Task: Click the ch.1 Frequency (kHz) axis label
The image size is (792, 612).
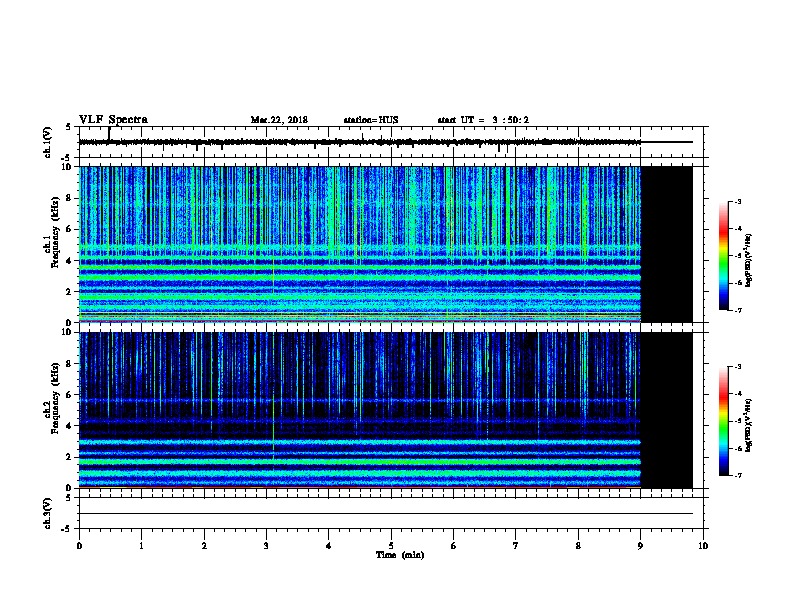Action: click(51, 232)
